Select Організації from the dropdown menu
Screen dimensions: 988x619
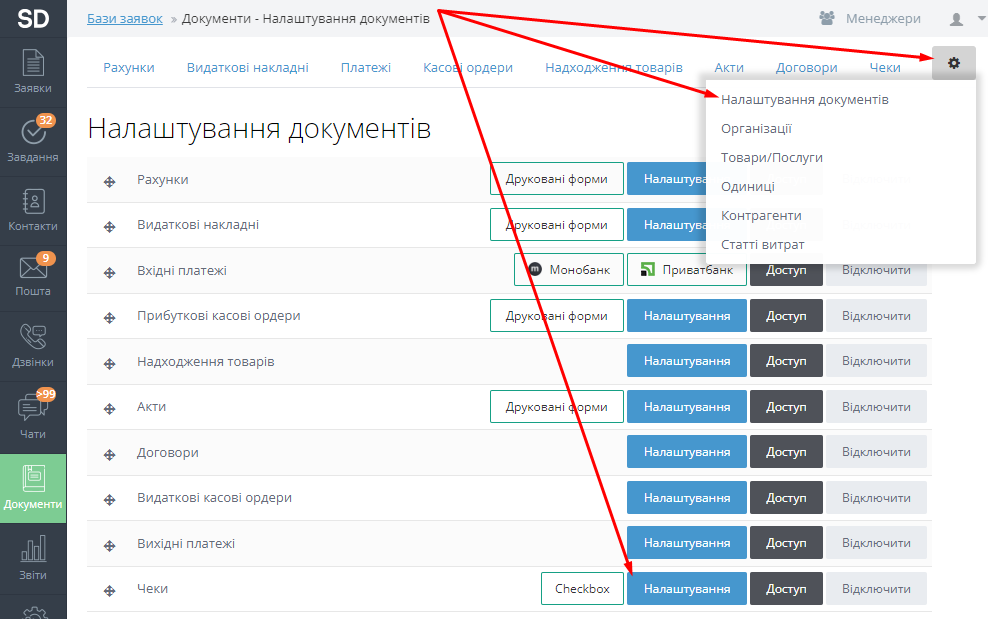756,129
